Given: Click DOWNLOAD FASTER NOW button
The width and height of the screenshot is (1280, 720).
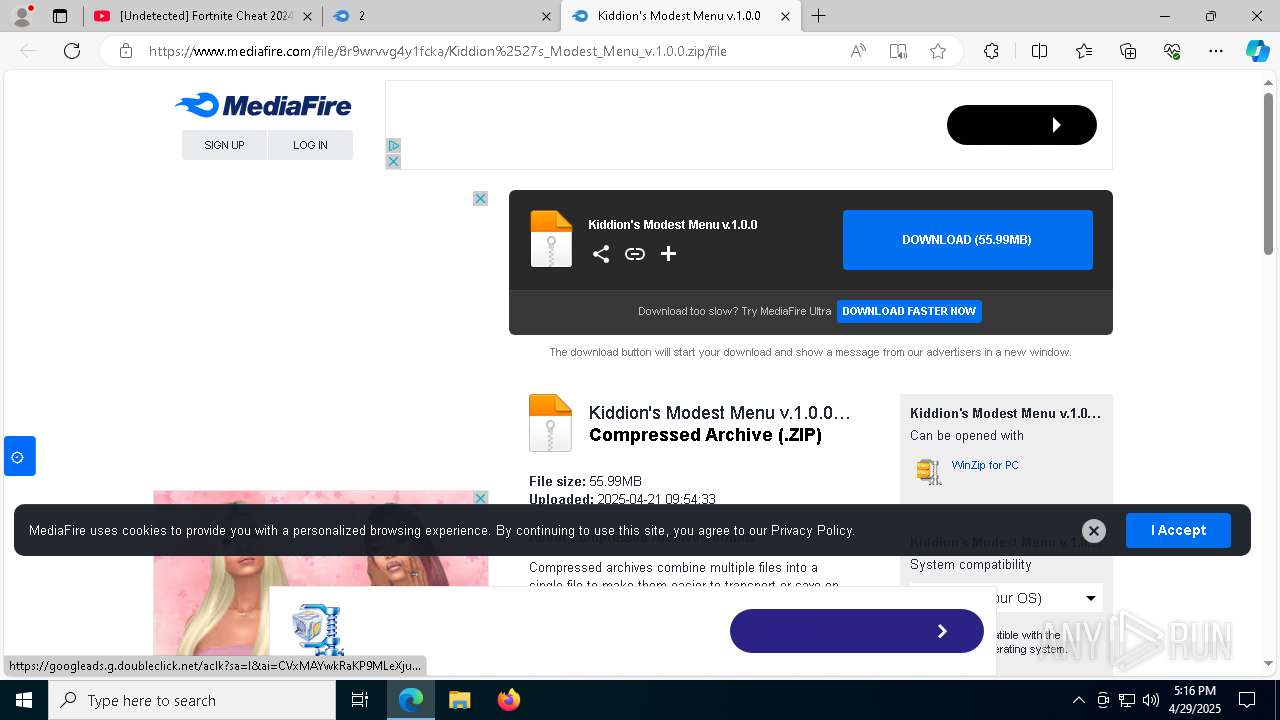Looking at the screenshot, I should point(909,311).
